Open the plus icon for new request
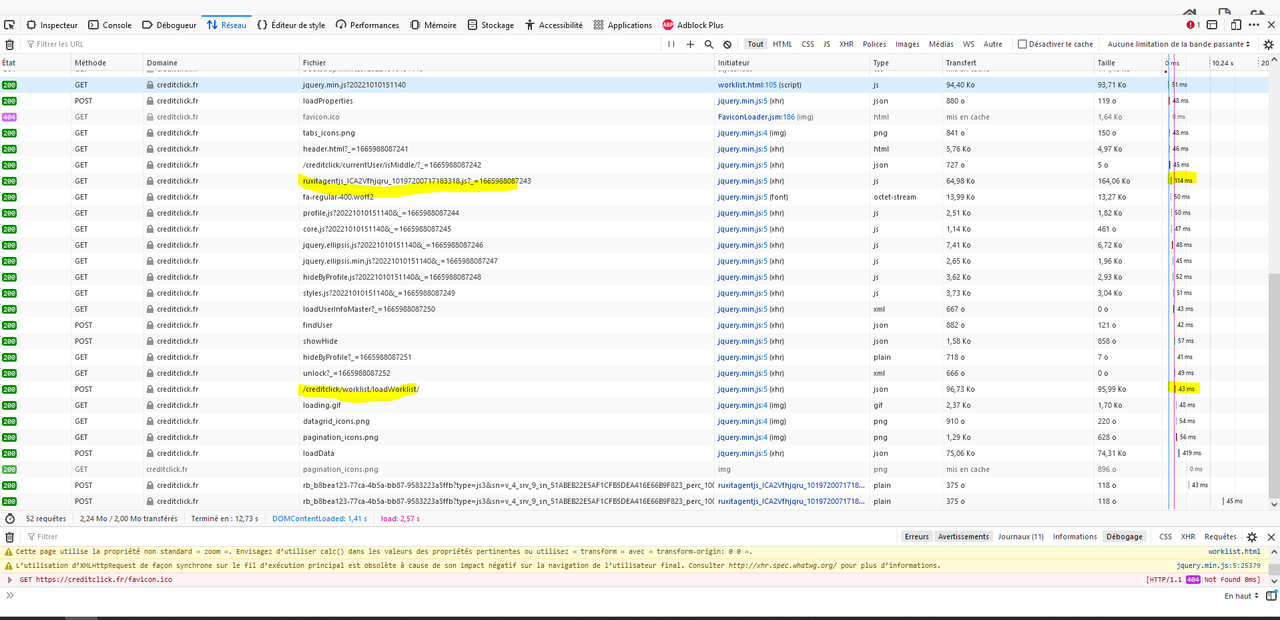Image resolution: width=1280 pixels, height=620 pixels. point(690,44)
